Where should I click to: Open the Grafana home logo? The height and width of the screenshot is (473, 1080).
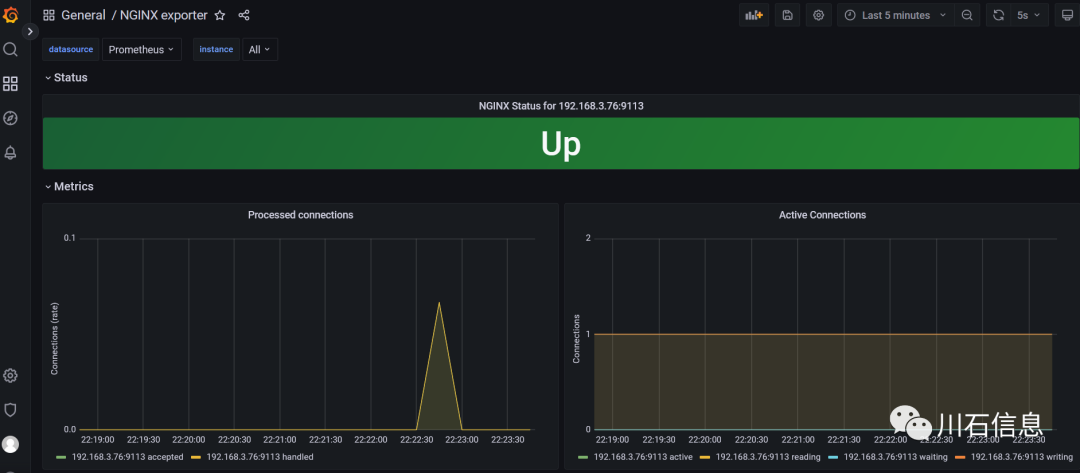tap(10, 14)
